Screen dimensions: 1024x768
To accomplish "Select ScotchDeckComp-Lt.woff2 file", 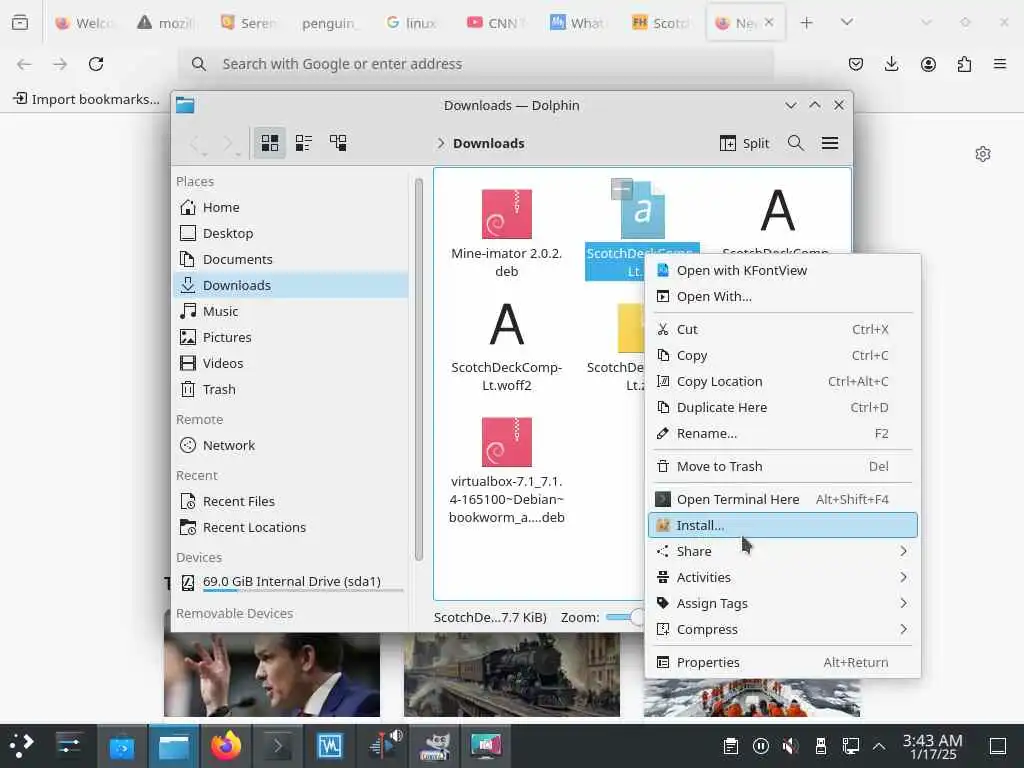I will click(x=507, y=347).
